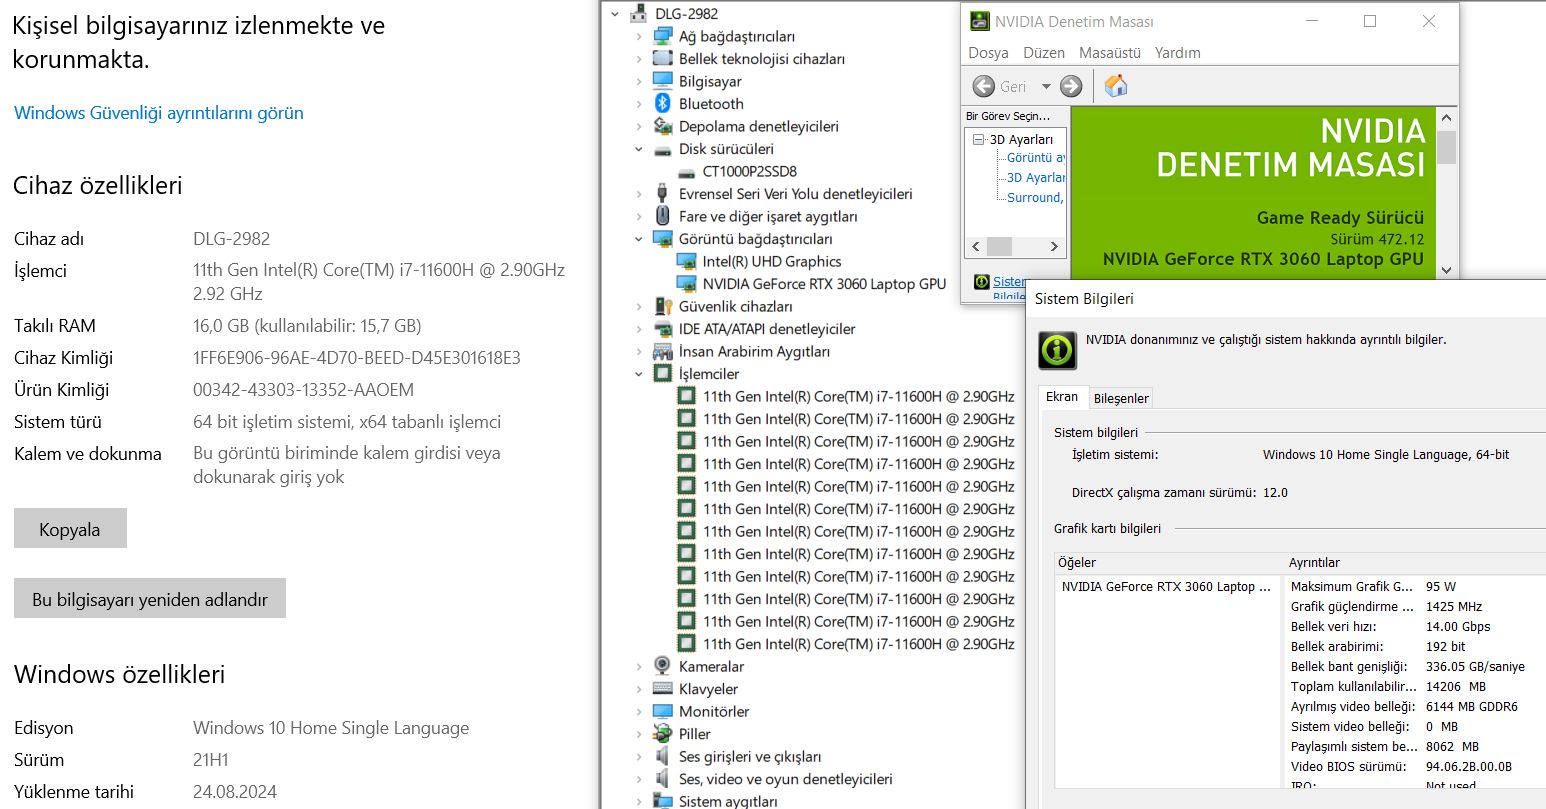Open Windows Güvenliği ayrıntılarını görün link

[159, 113]
